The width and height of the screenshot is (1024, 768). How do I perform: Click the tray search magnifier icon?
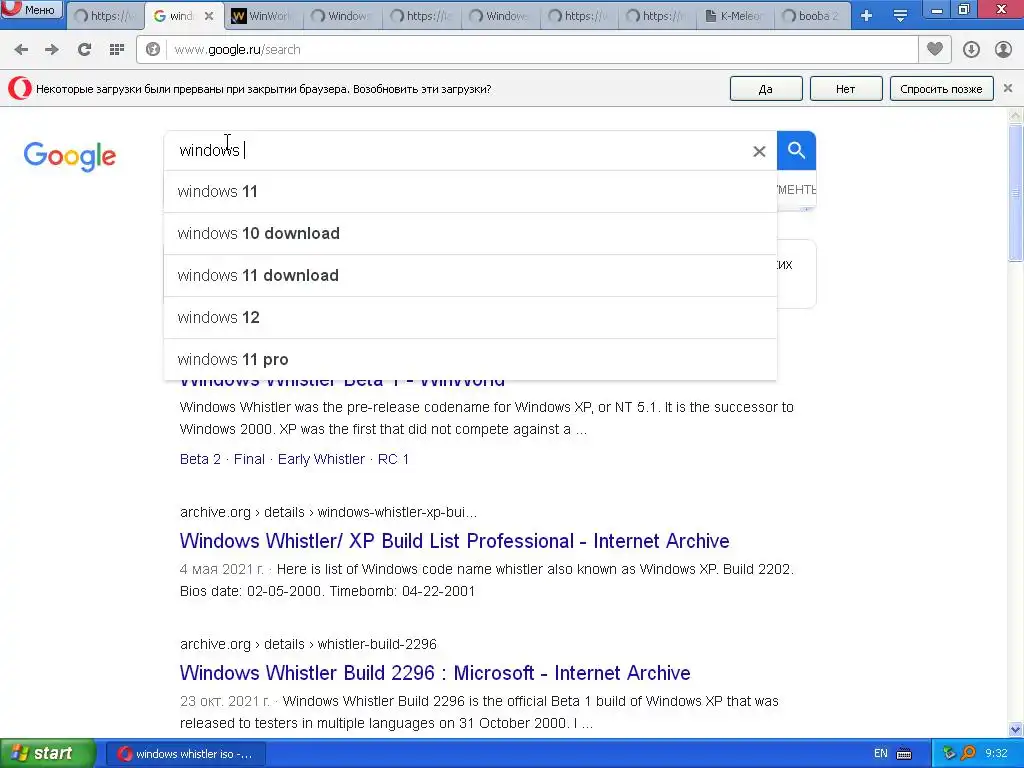(968, 754)
